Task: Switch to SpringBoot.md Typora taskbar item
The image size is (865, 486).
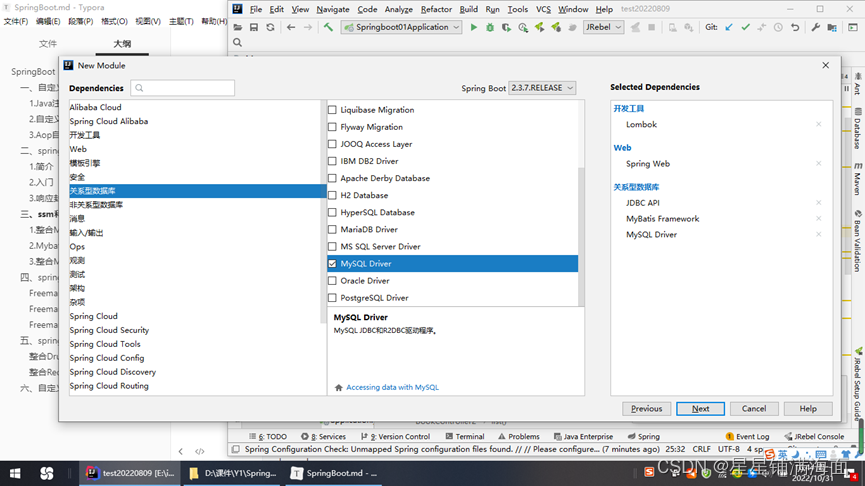Action: click(x=334, y=473)
